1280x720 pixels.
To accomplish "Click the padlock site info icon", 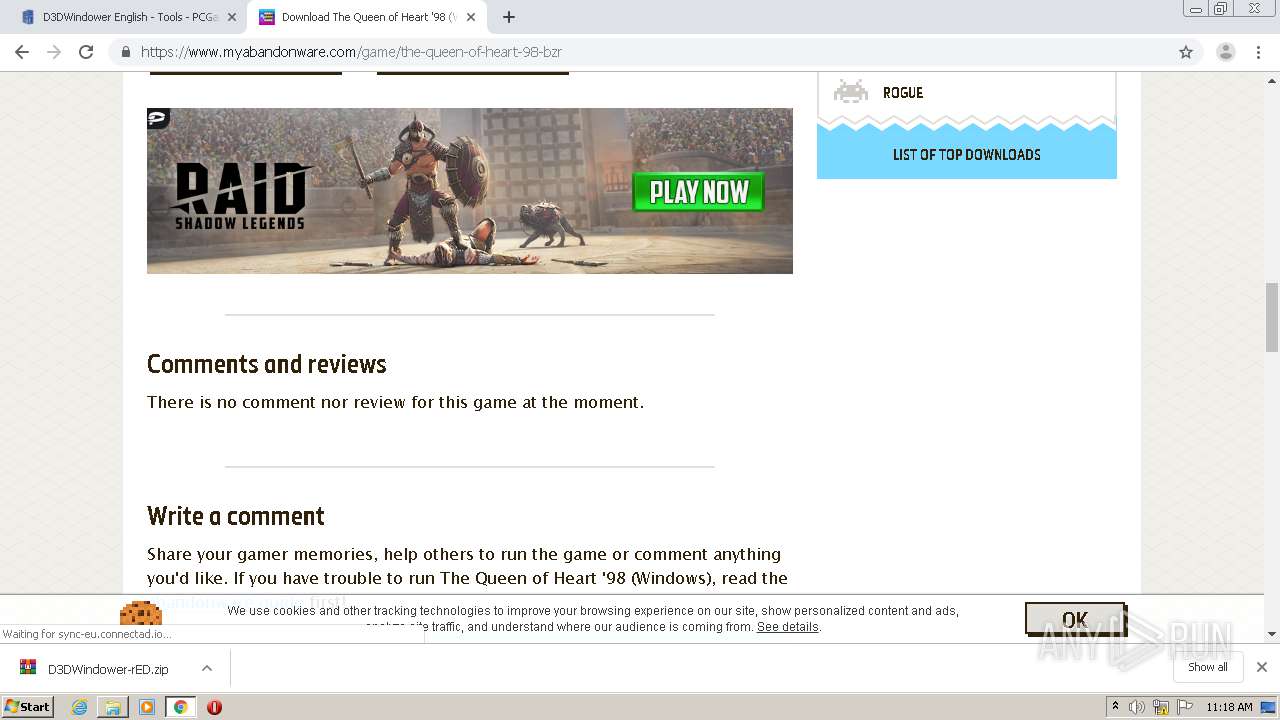I will (x=126, y=52).
